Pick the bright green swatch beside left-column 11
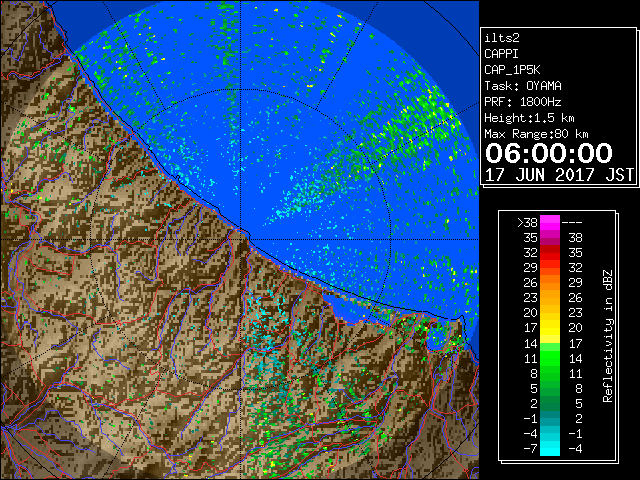Viewport: 640px width, 480px height. pyautogui.click(x=550, y=358)
